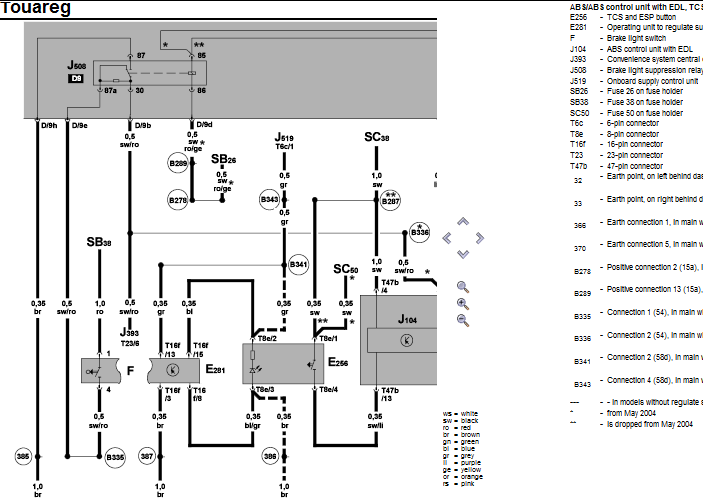Select the legend row '16-pin connector'
Viewport: 703px width, 499px height.
[616, 144]
